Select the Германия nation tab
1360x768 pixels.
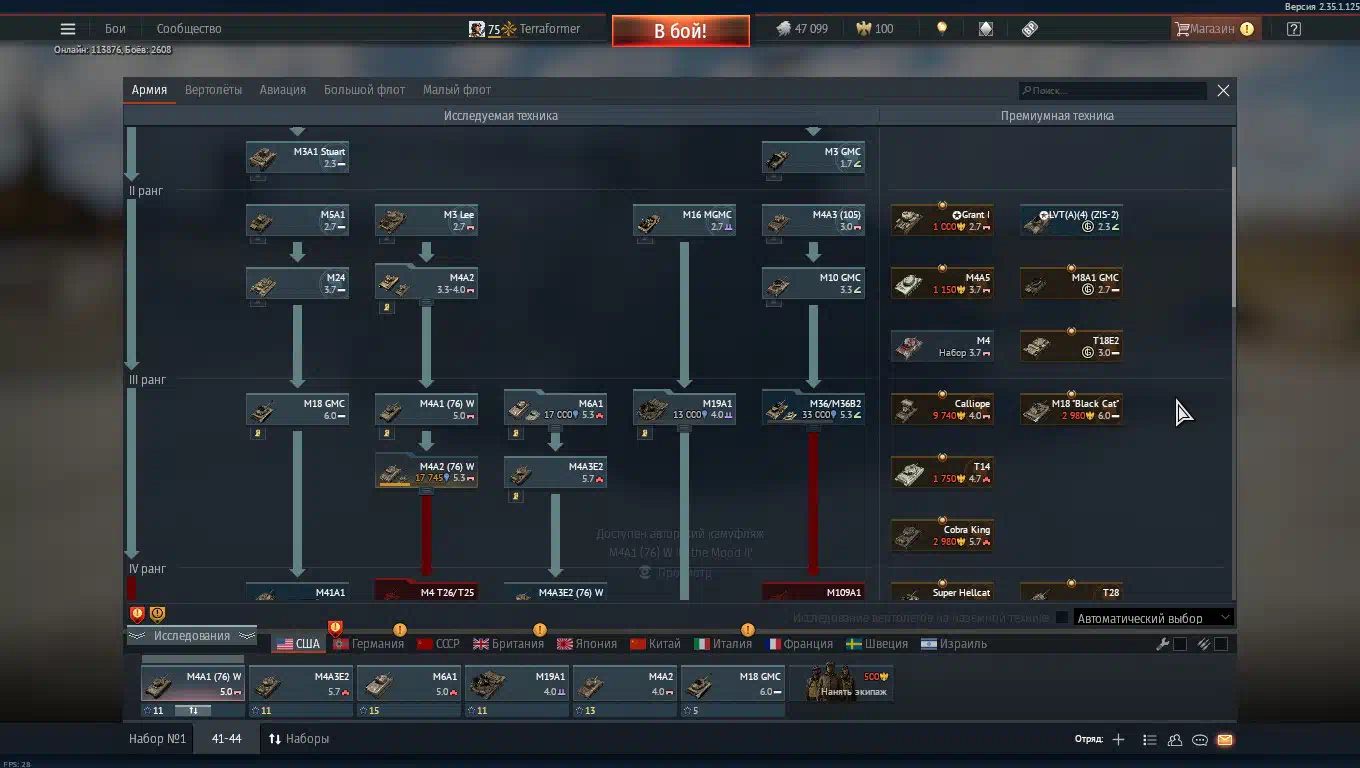click(369, 644)
